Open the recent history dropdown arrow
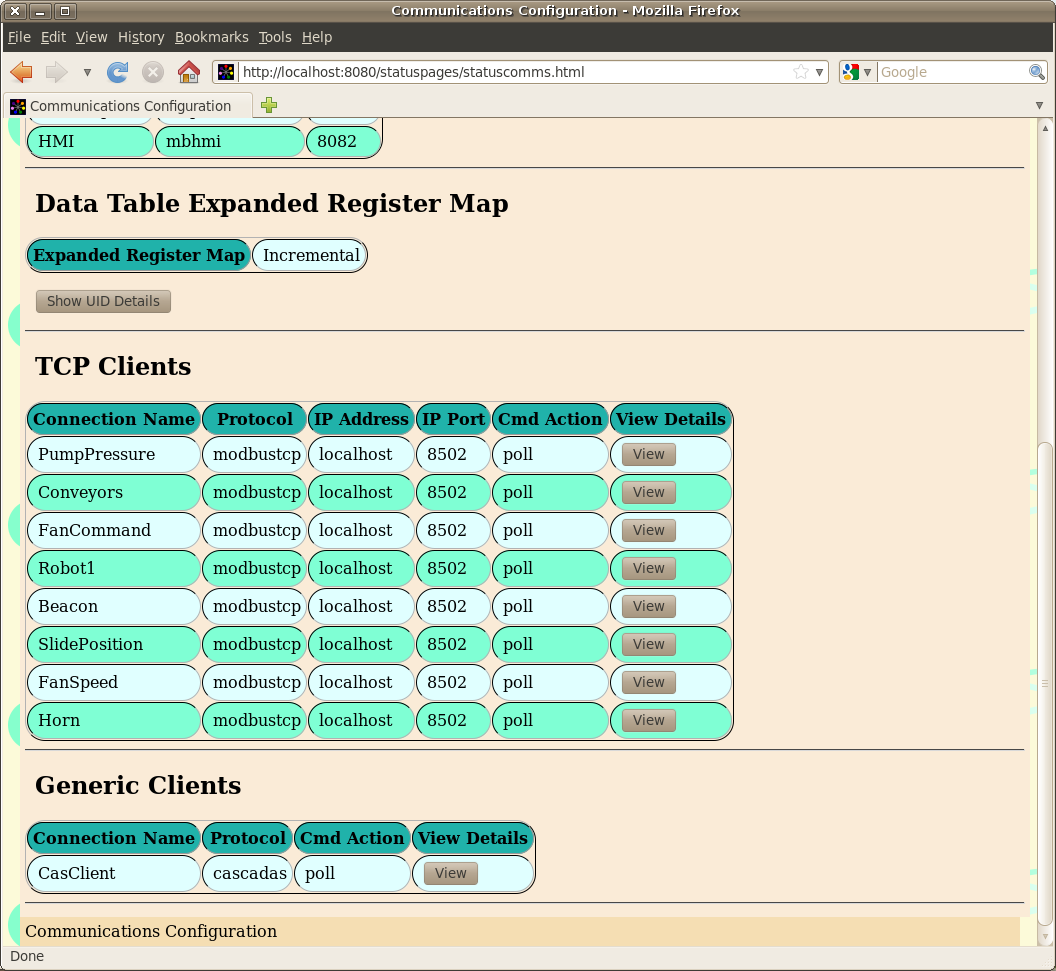 click(86, 72)
